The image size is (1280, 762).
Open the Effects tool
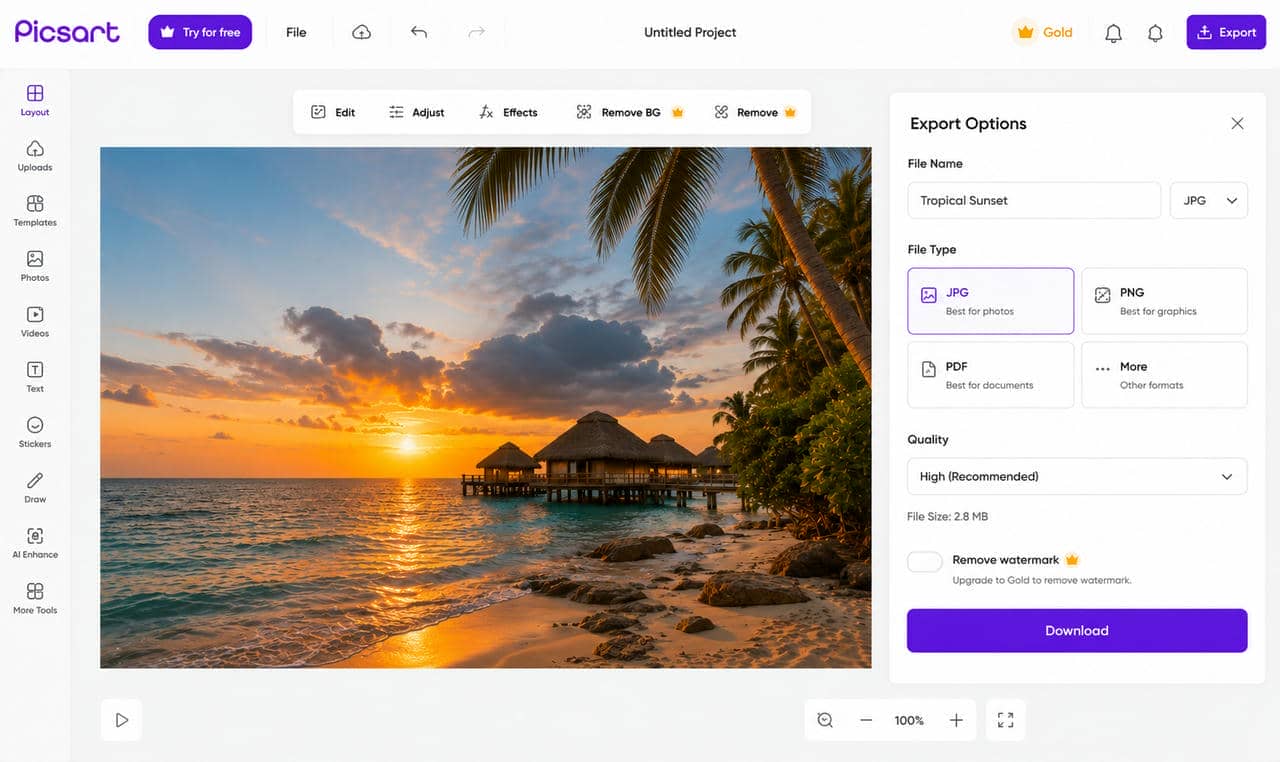click(x=508, y=112)
